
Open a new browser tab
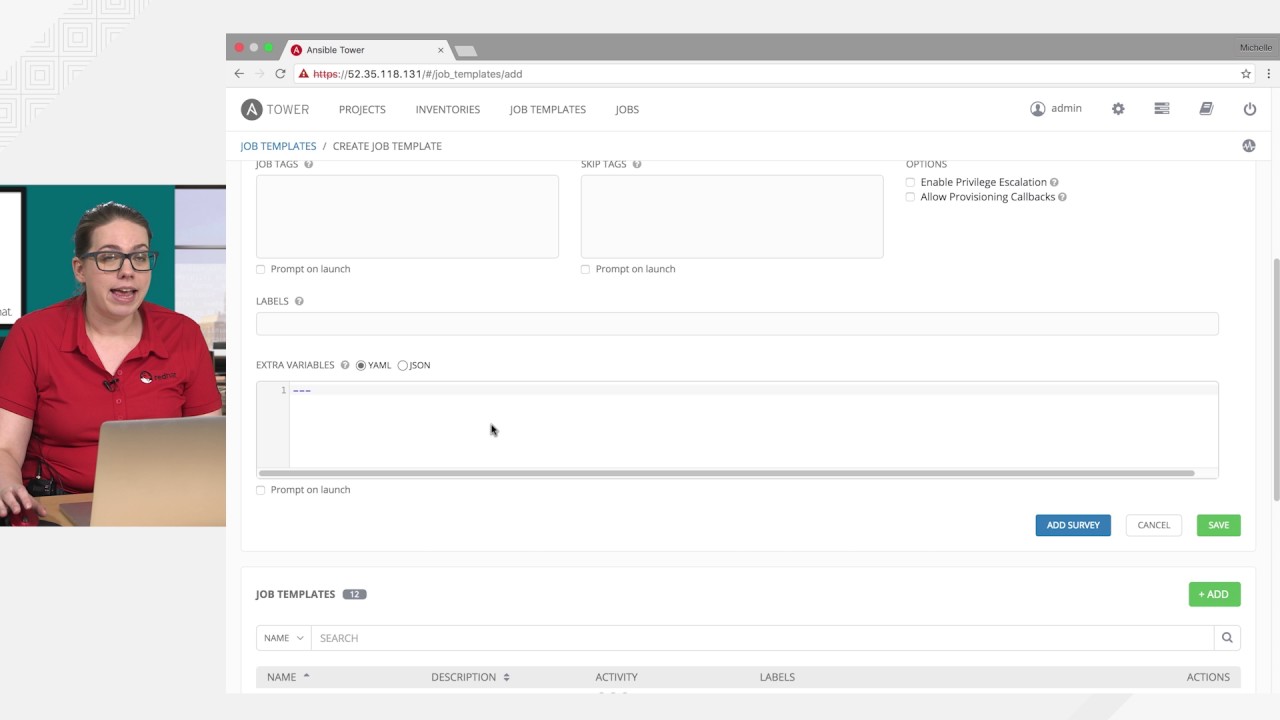point(465,51)
